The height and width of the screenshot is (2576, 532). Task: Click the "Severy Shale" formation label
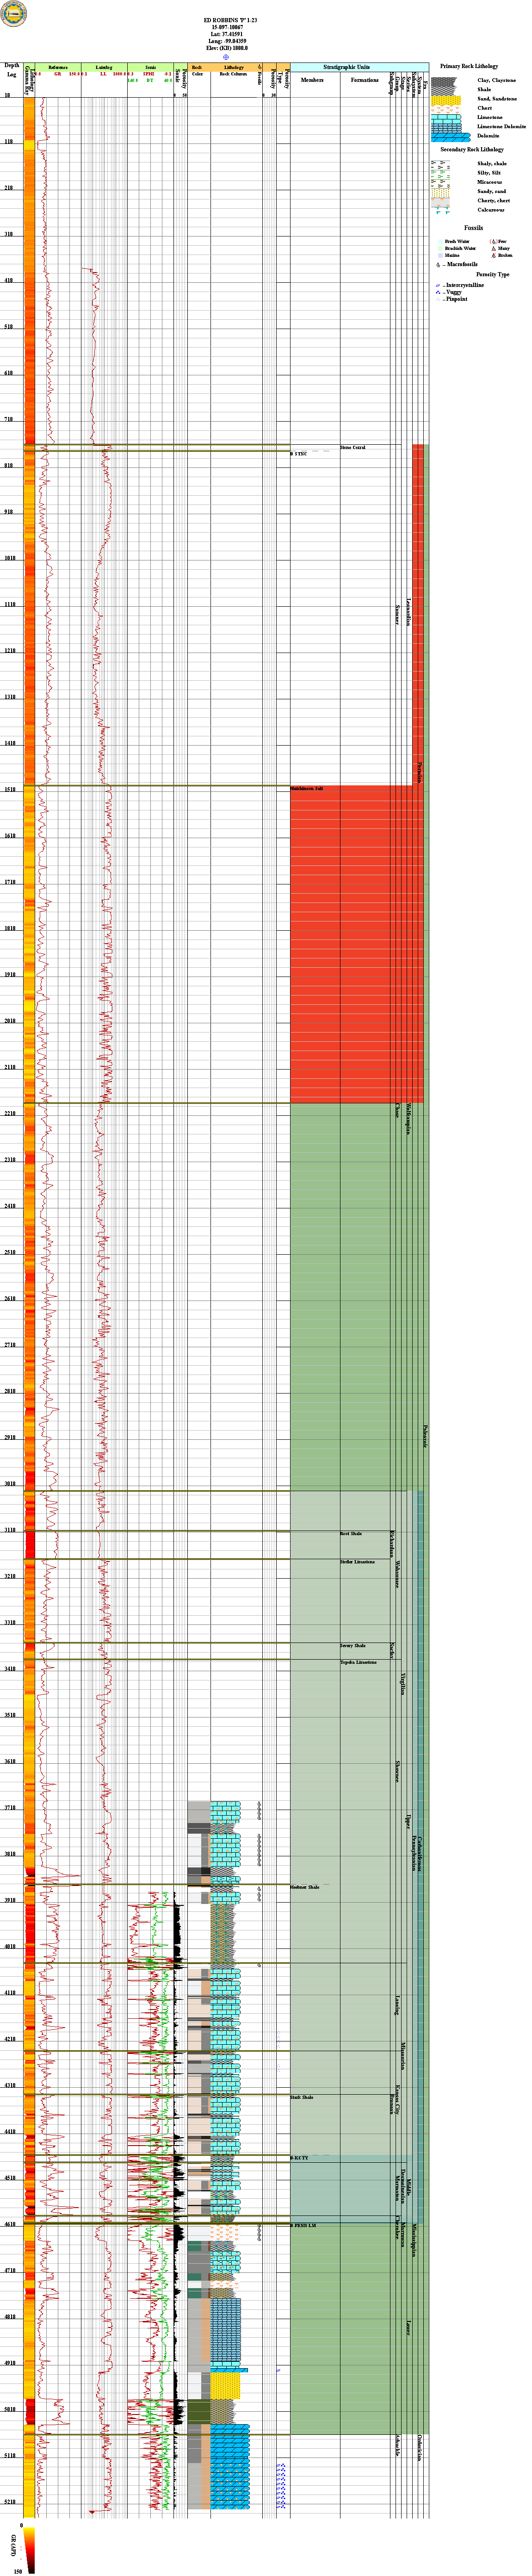pos(353,1646)
